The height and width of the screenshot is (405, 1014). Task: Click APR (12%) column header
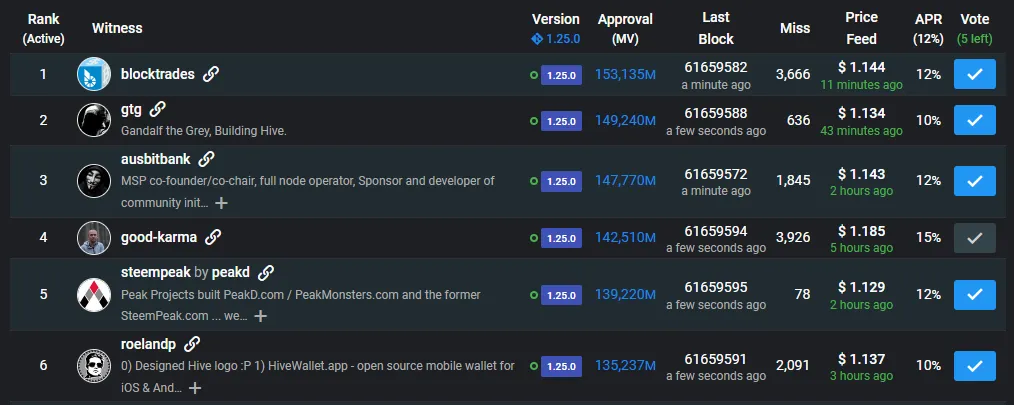(928, 29)
